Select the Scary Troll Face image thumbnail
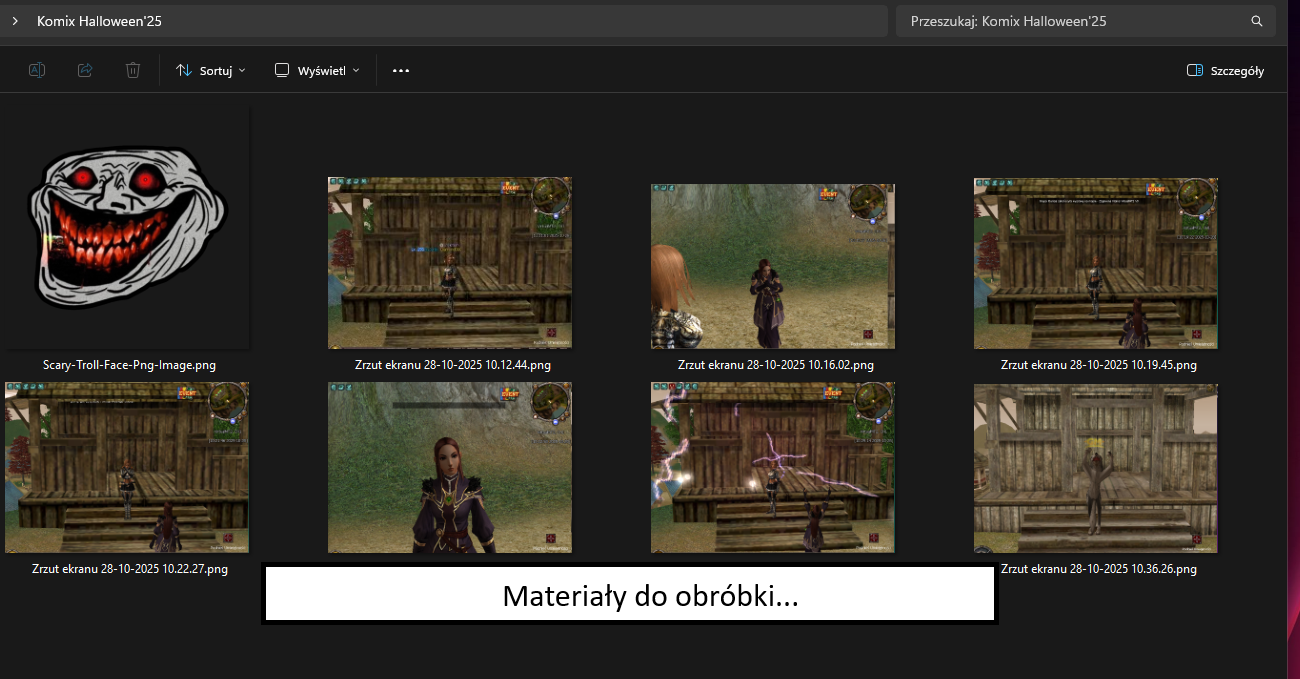This screenshot has width=1300, height=679. click(x=127, y=228)
